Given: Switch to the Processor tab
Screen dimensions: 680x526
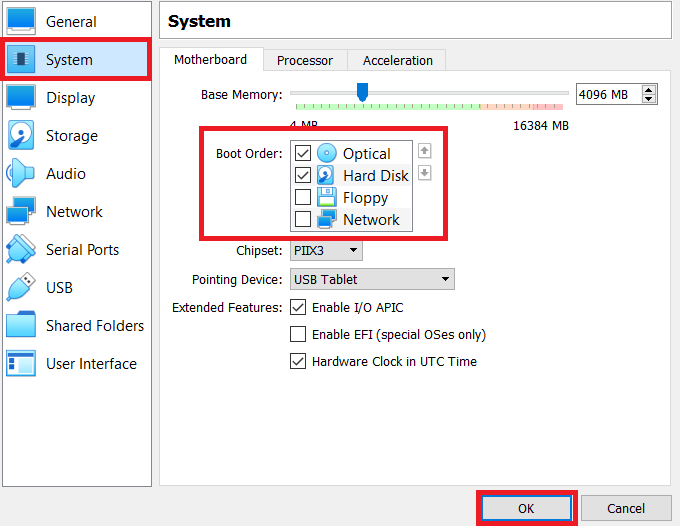Looking at the screenshot, I should tap(305, 60).
